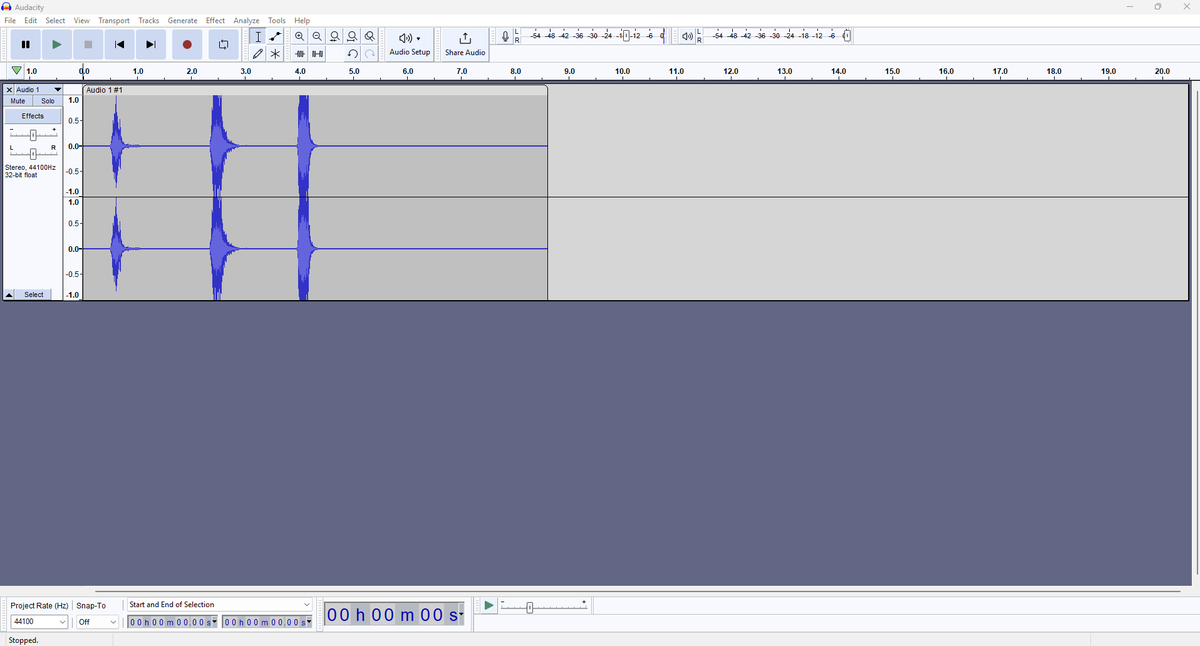The width and height of the screenshot is (1200, 646).
Task: Select the Envelope tool
Action: point(275,36)
